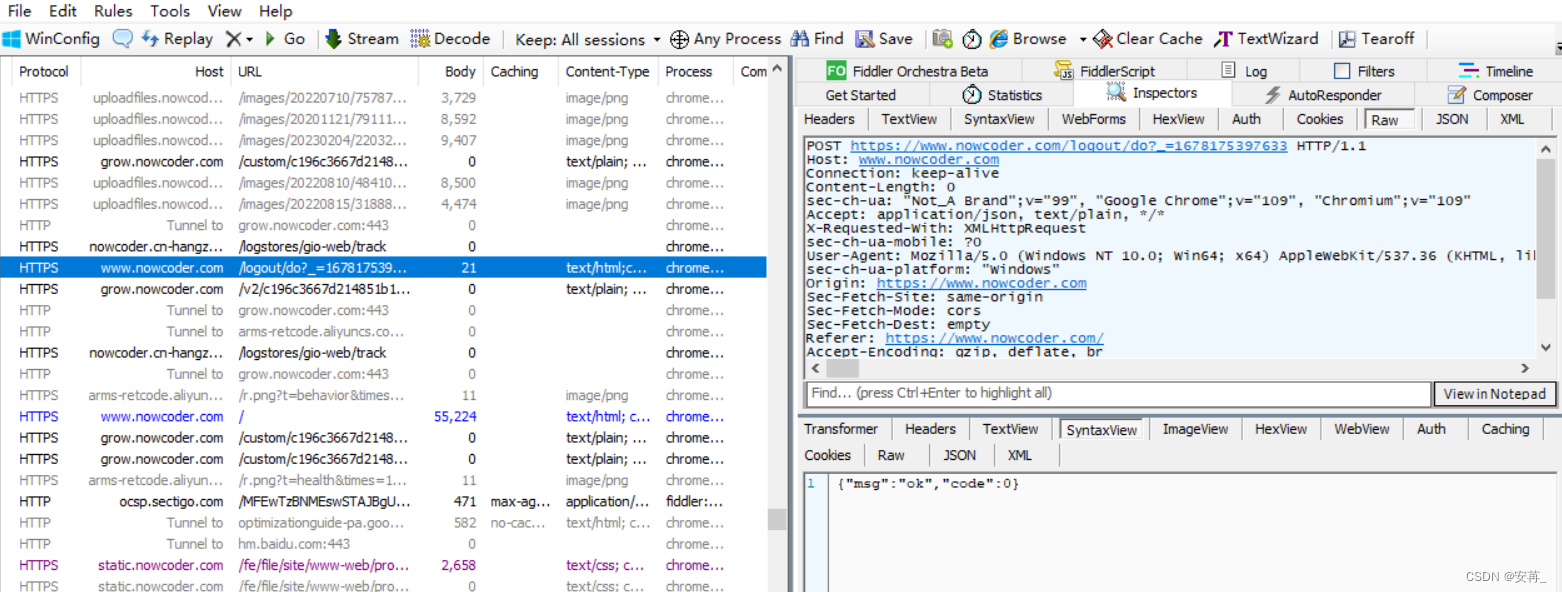The image size is (1562, 592).
Task: Click the Tearoff toolbar button
Action: pyautogui.click(x=1377, y=39)
